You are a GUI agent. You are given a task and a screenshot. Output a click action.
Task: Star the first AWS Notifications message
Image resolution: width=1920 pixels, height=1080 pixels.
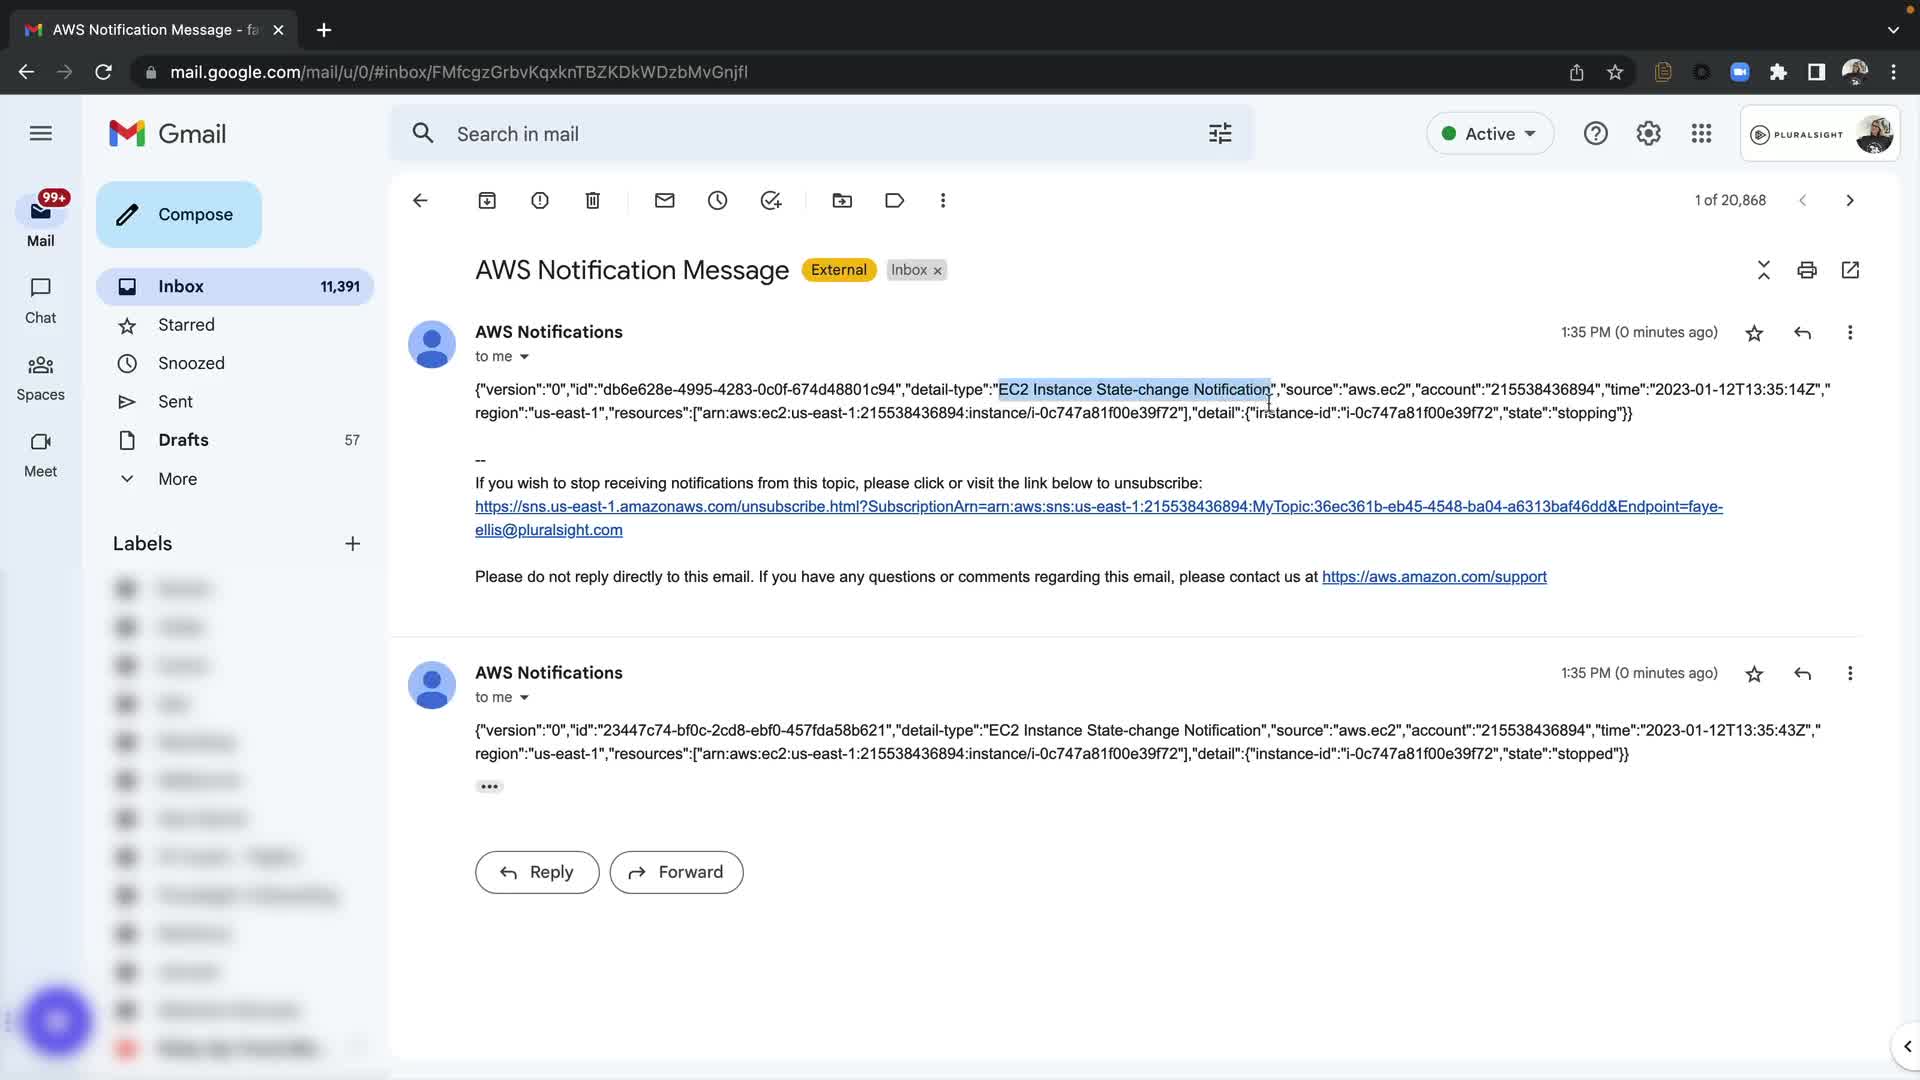pos(1754,333)
